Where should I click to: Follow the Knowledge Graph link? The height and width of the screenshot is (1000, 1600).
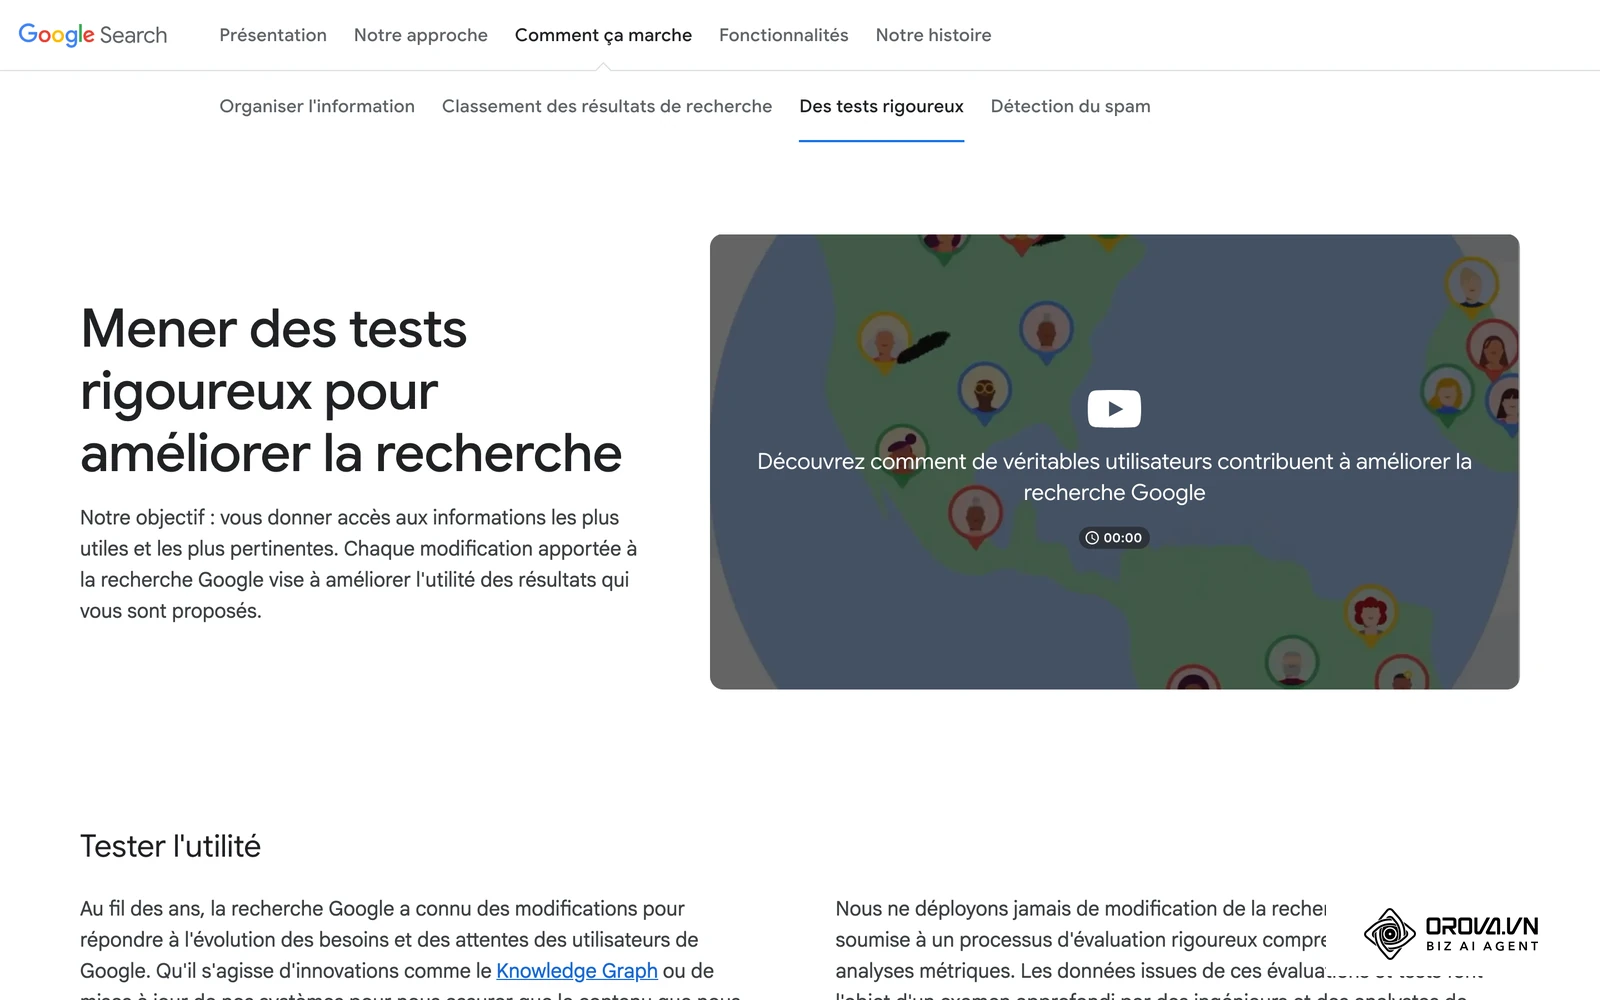point(577,970)
